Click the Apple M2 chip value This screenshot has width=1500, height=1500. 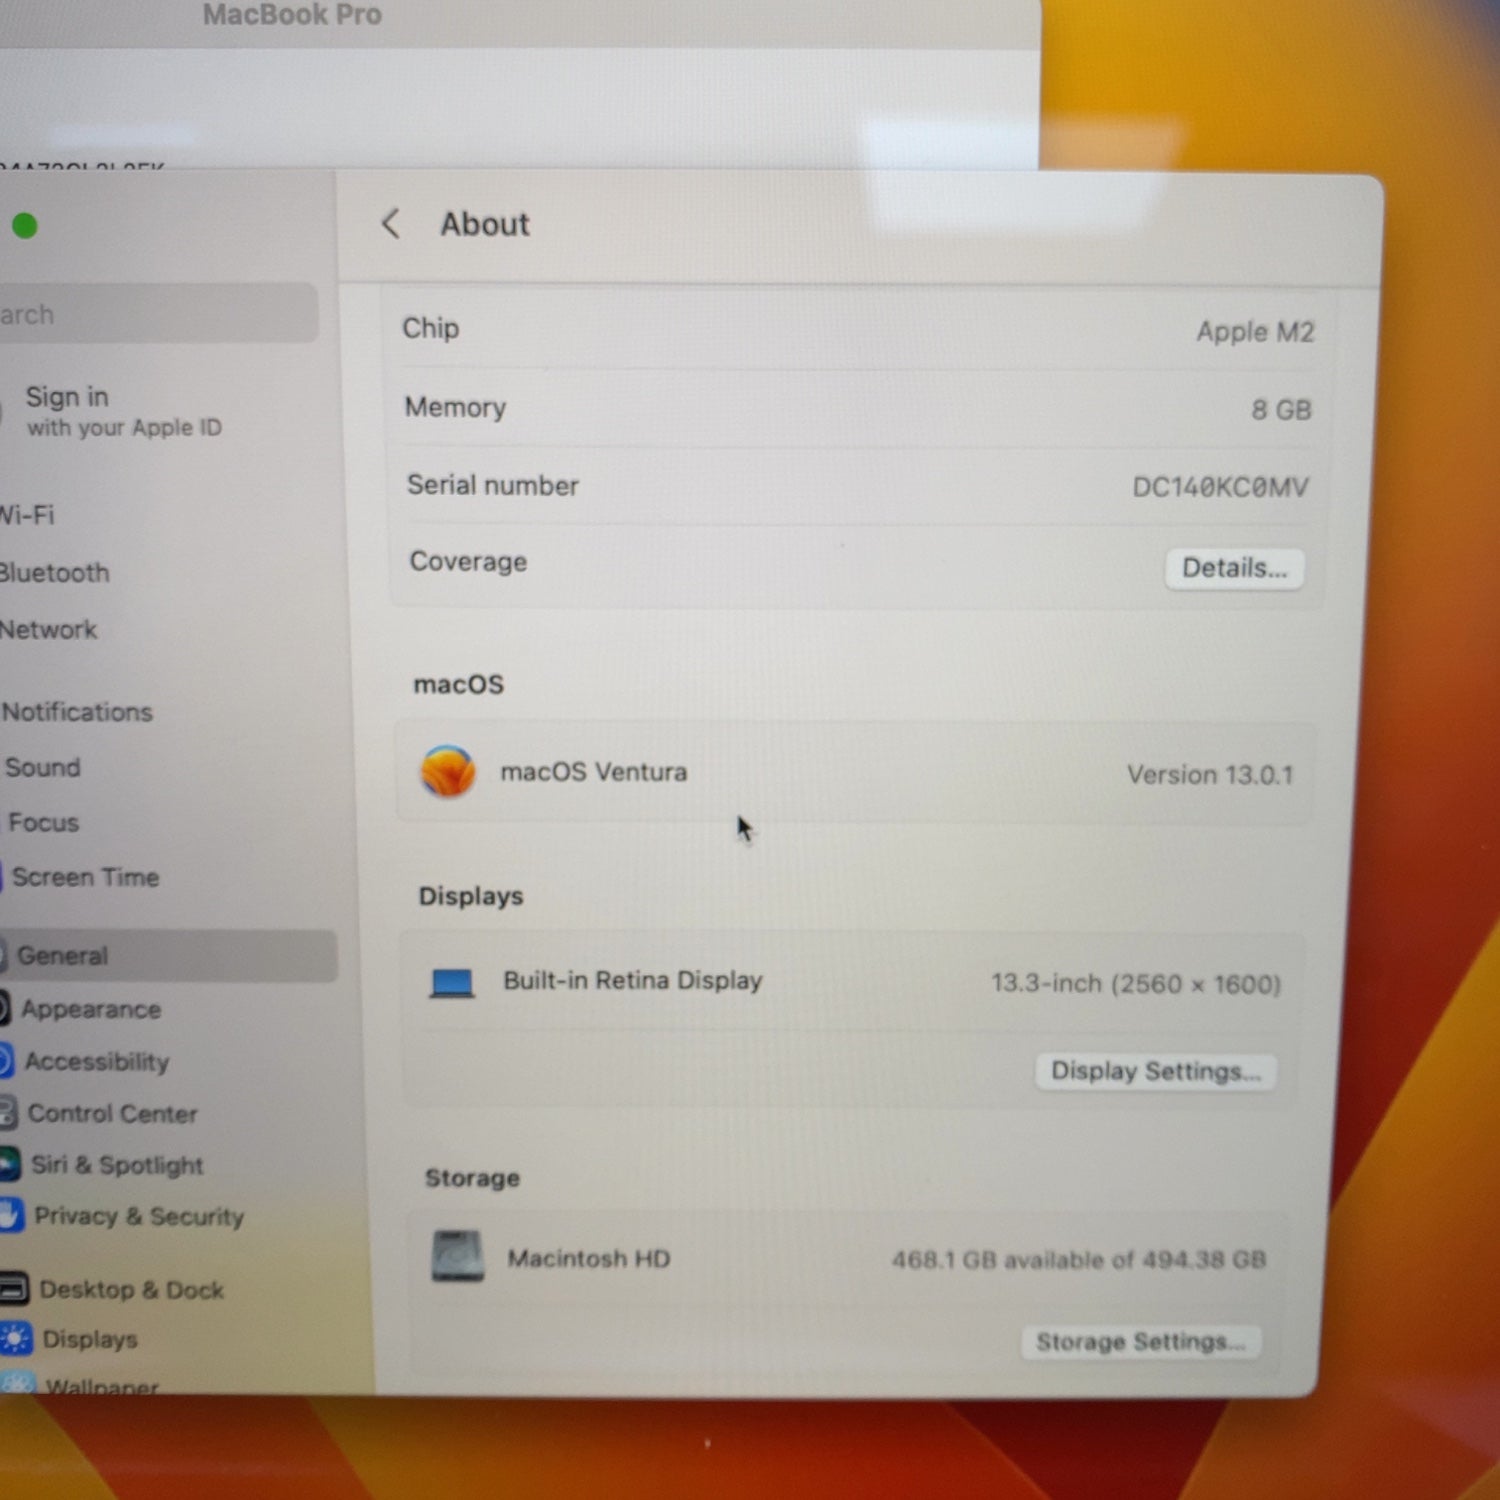pos(1255,332)
